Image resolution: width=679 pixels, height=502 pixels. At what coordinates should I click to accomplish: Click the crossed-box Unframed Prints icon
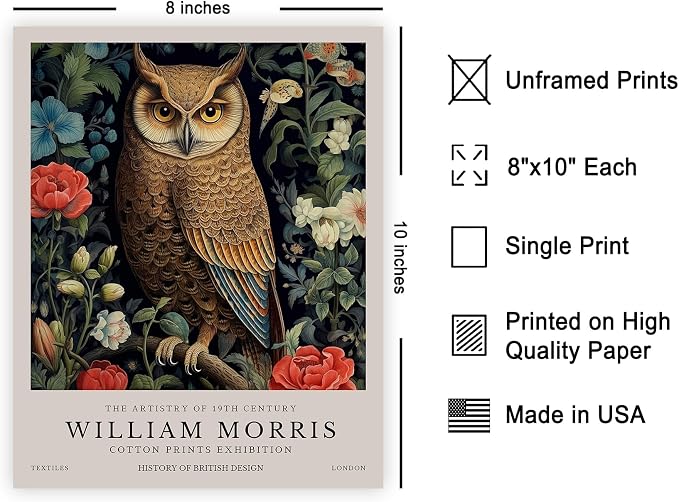click(x=469, y=80)
